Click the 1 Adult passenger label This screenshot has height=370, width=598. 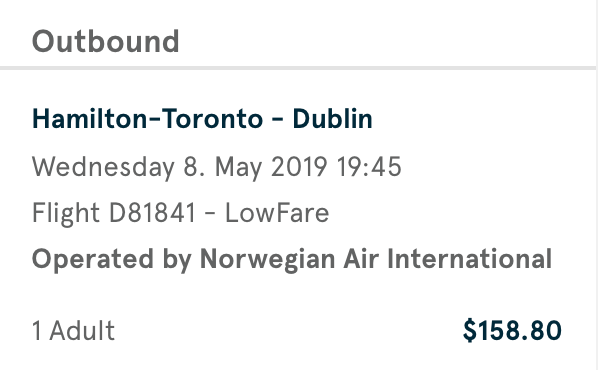tap(73, 330)
